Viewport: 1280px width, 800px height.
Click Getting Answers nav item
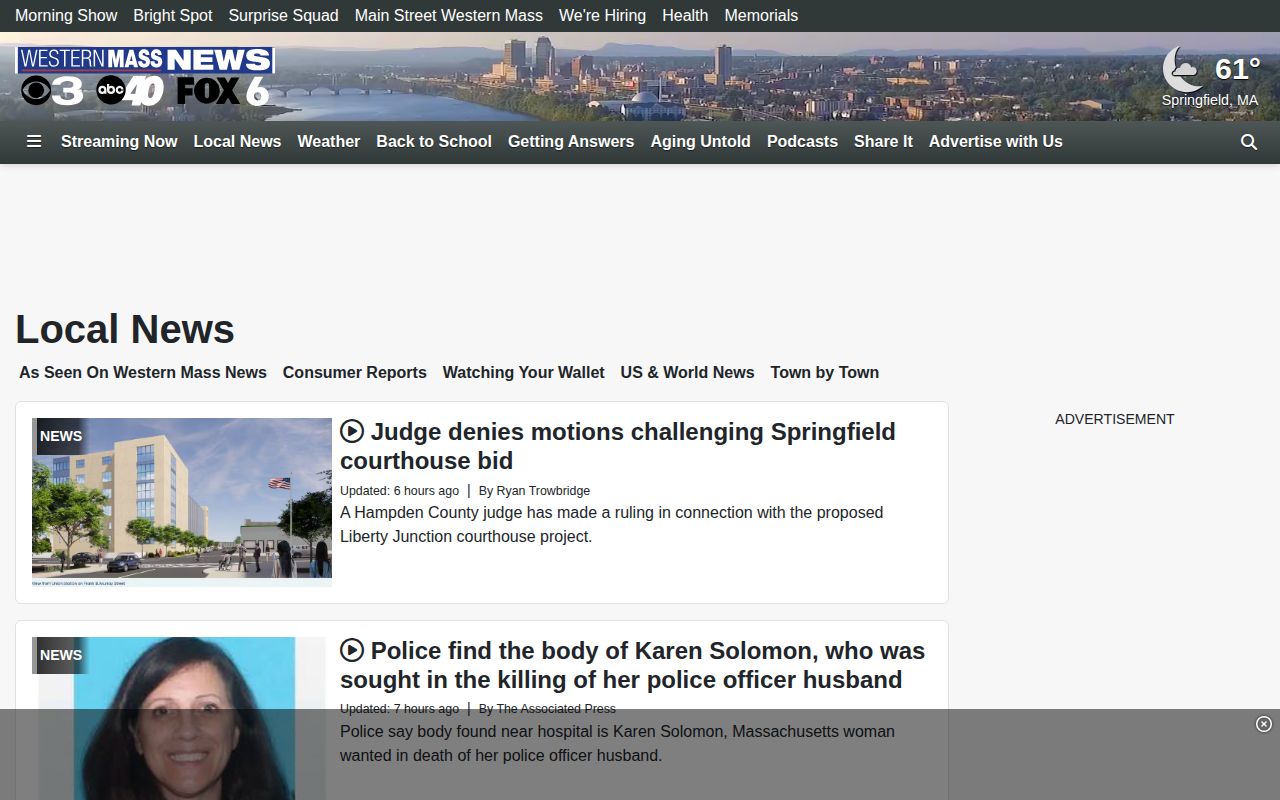coord(571,142)
